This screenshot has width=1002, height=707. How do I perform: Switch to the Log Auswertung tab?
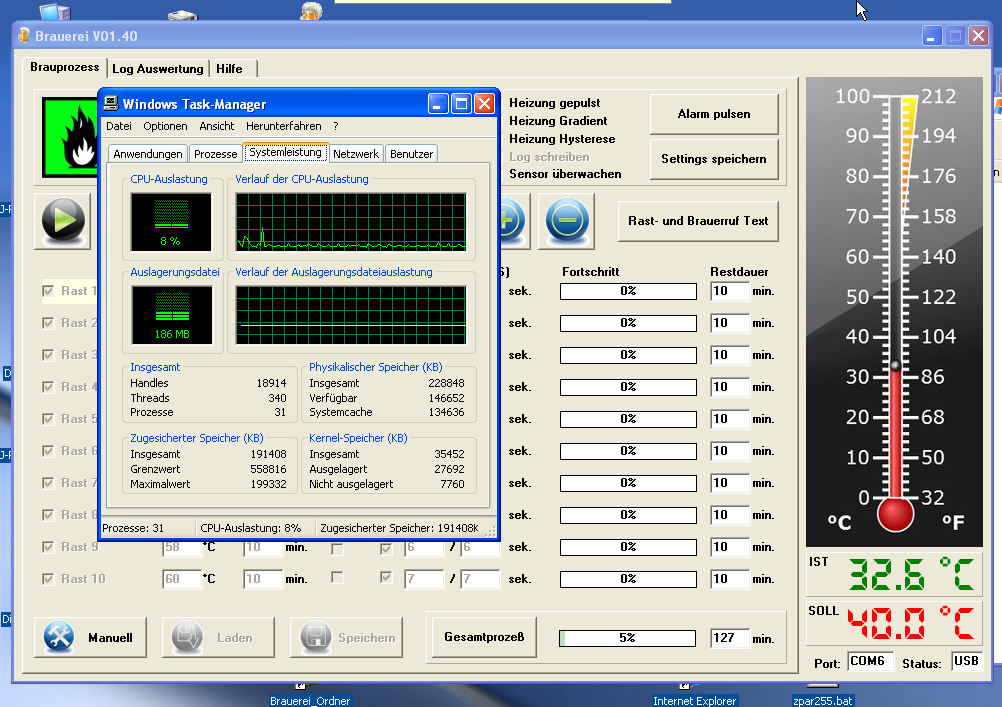(x=158, y=69)
